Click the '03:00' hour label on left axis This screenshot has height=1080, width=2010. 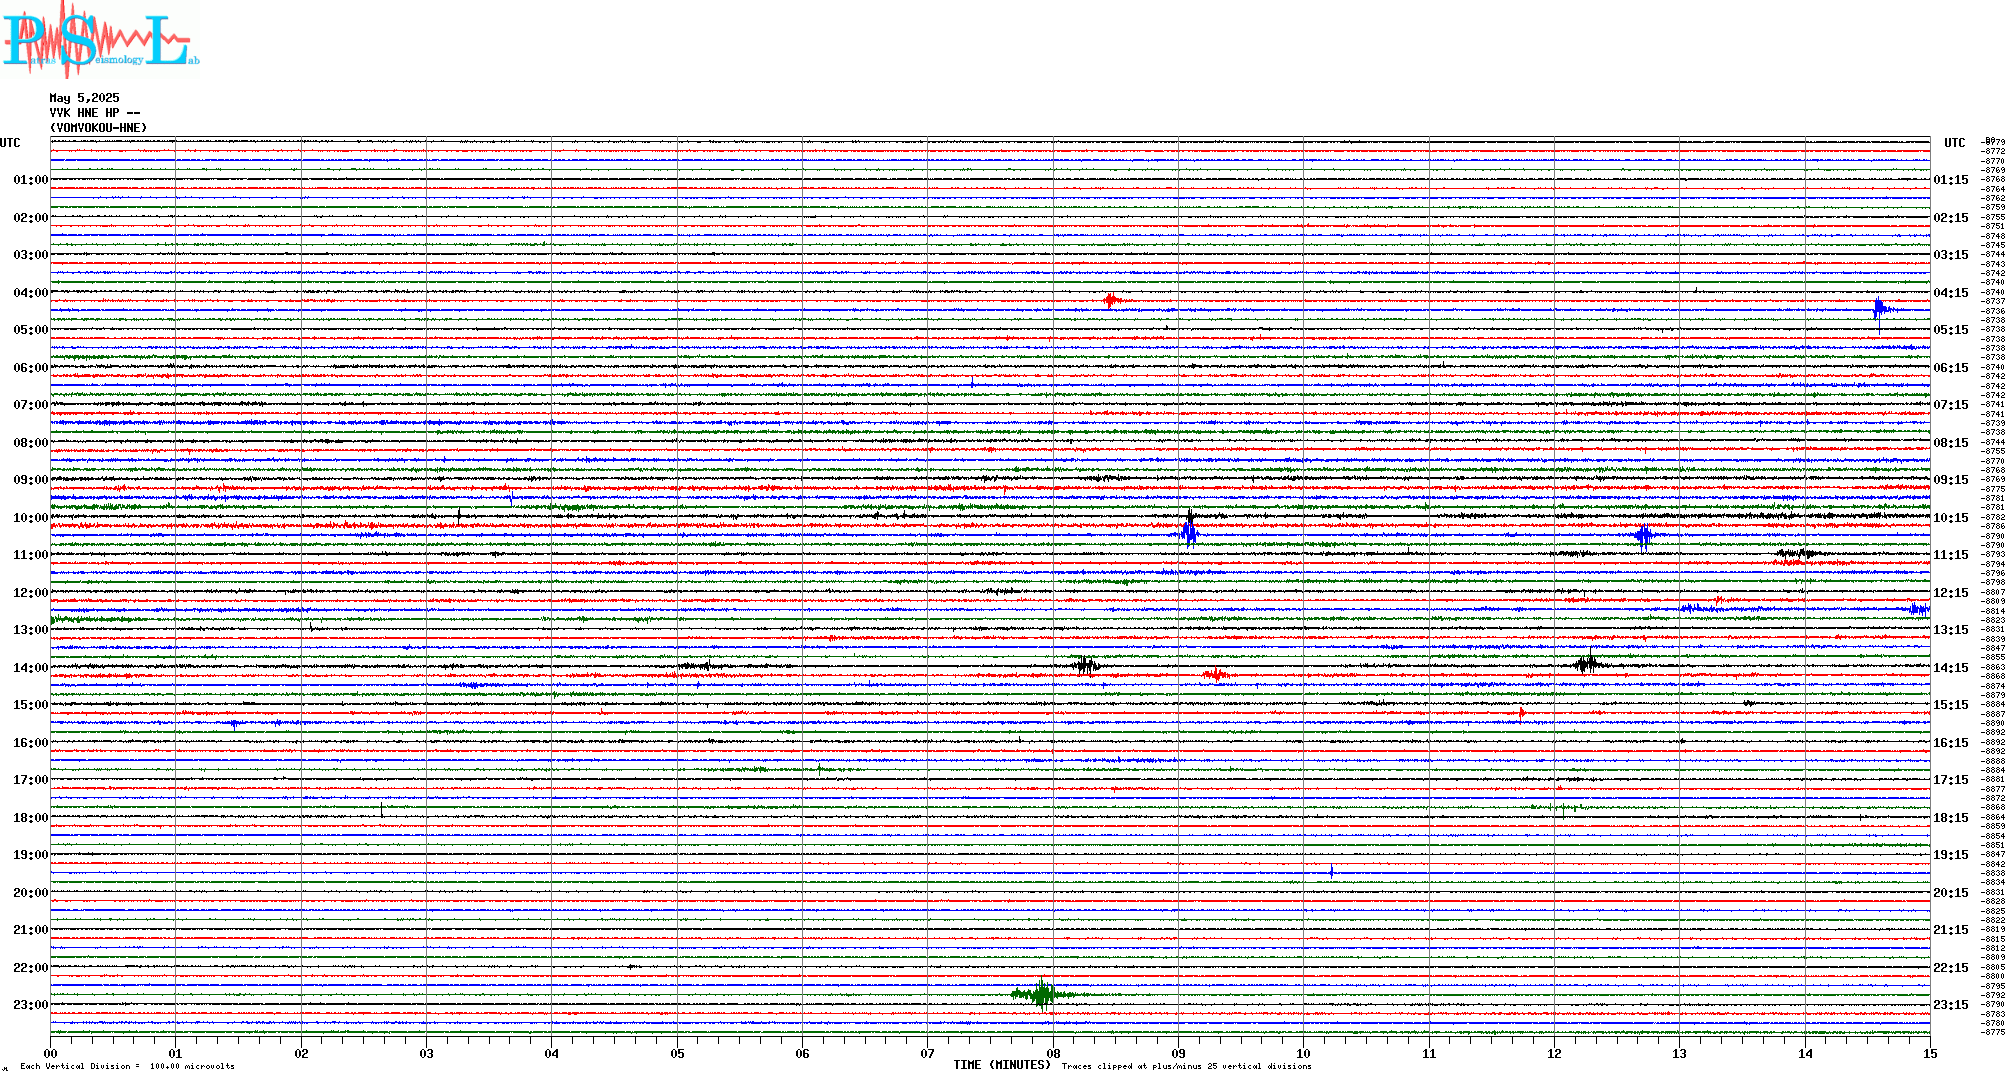(x=30, y=255)
